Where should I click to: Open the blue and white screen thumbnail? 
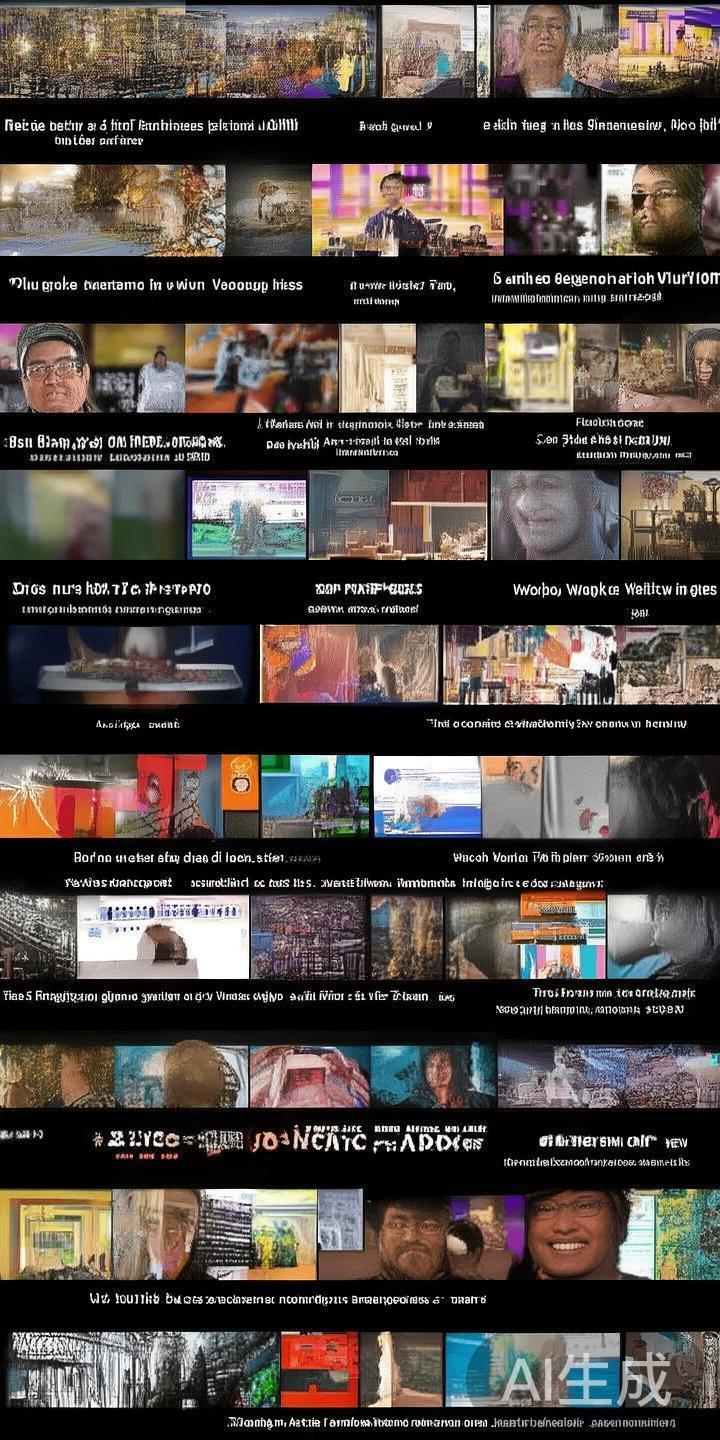coord(427,796)
